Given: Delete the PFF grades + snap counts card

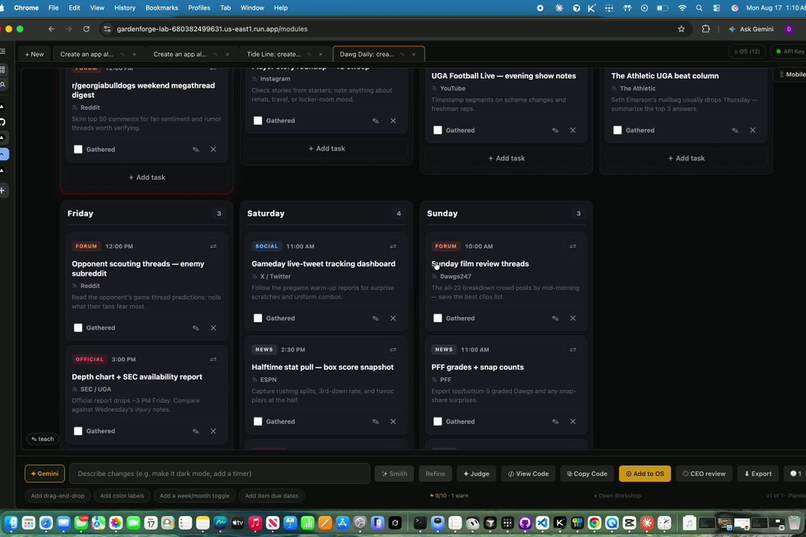Looking at the screenshot, I should [573, 422].
